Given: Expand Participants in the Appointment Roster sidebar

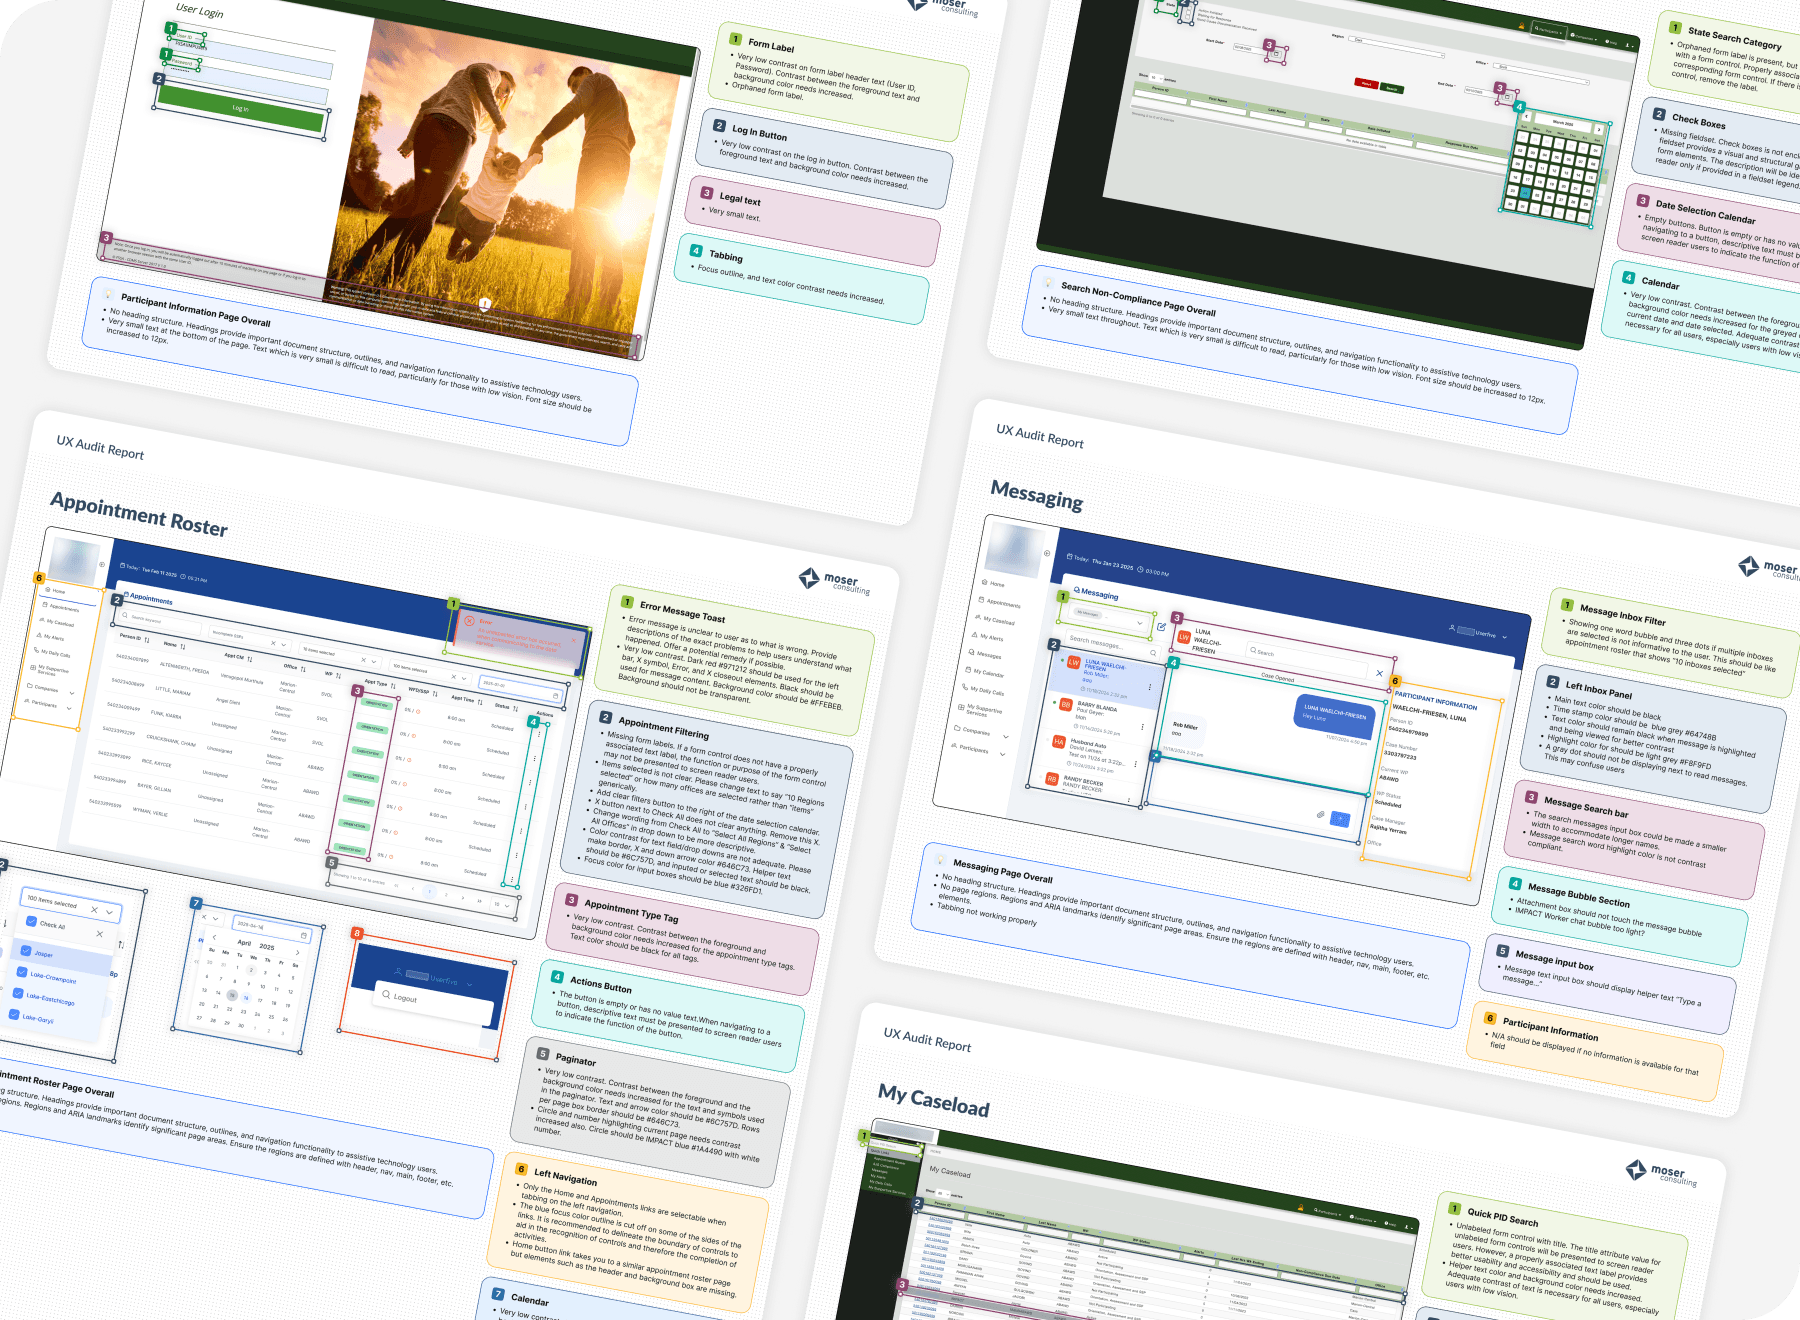Looking at the screenshot, I should coord(48,704).
